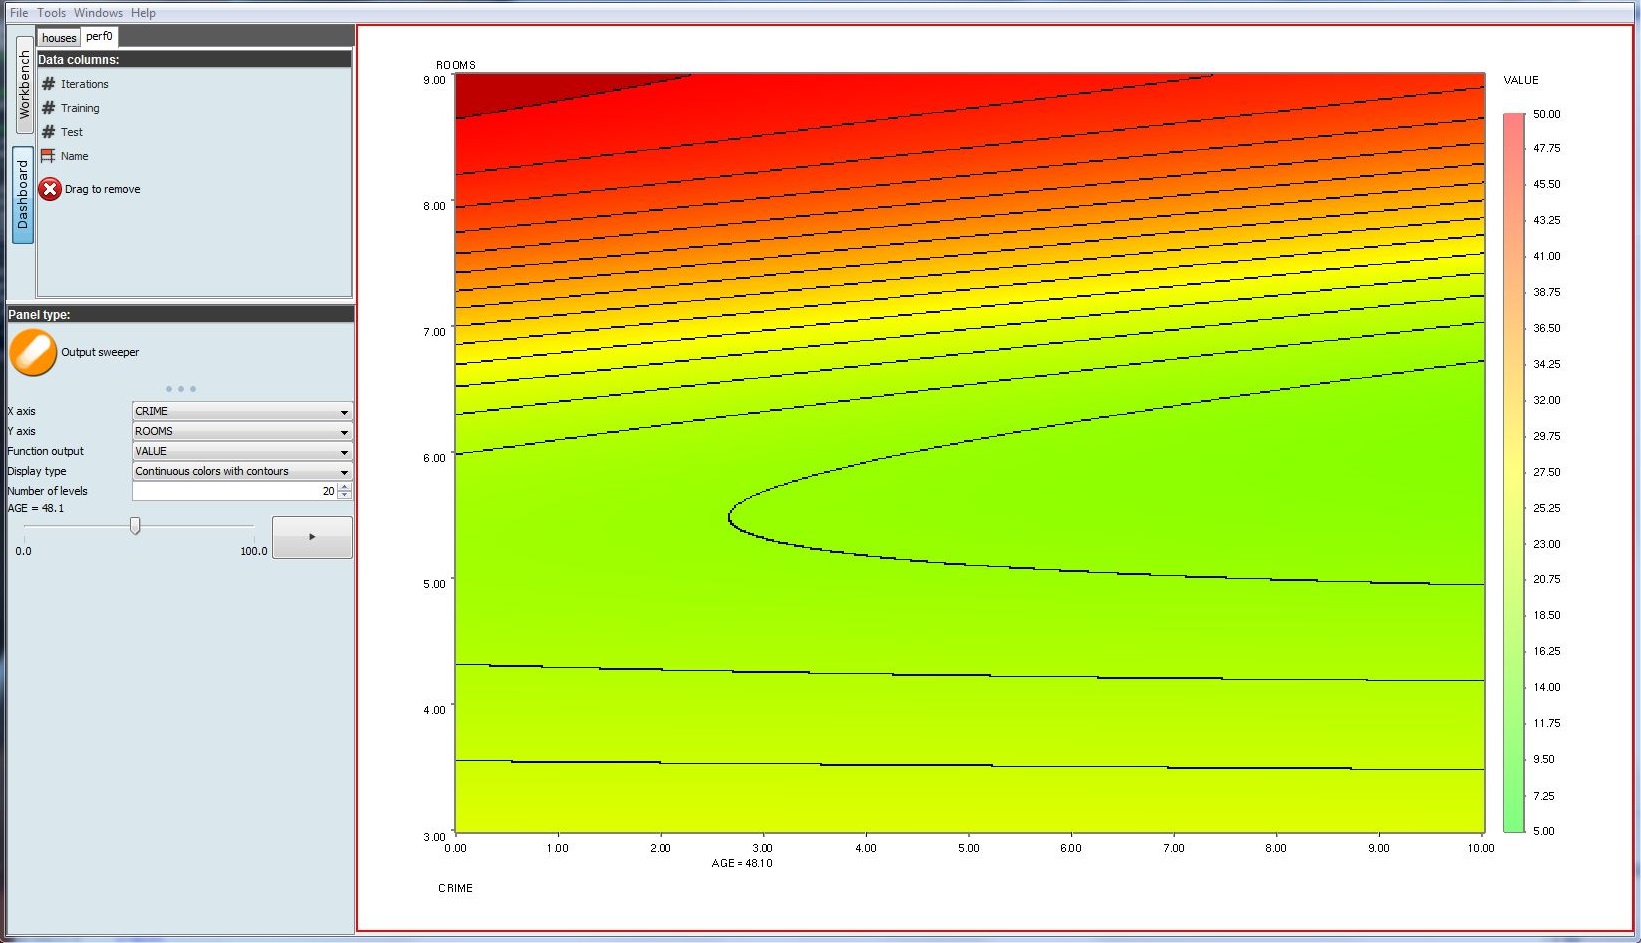Click the Training numeric column icon

[47, 108]
